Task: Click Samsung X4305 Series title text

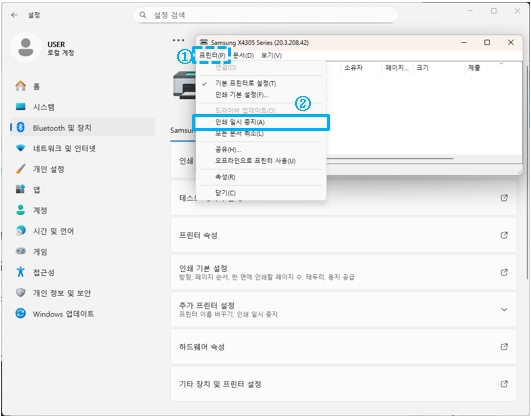Action: pyautogui.click(x=259, y=43)
